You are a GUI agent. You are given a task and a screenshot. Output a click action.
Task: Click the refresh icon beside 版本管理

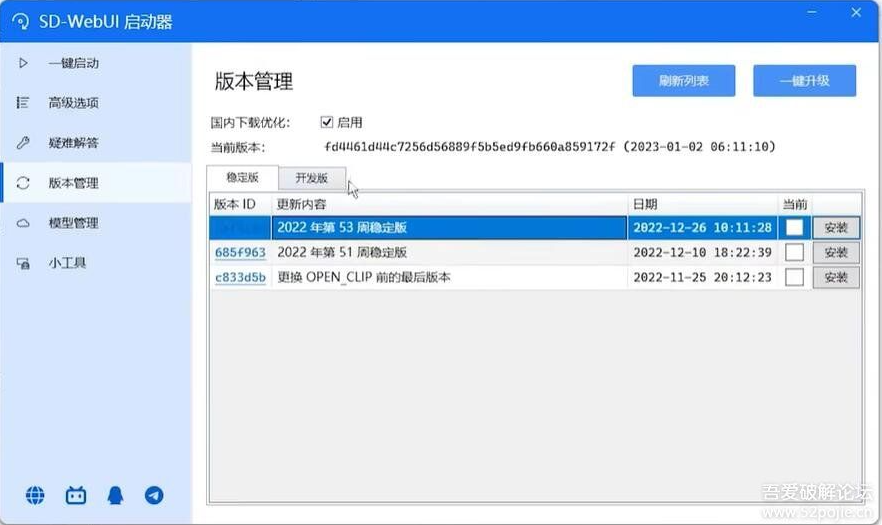click(23, 183)
